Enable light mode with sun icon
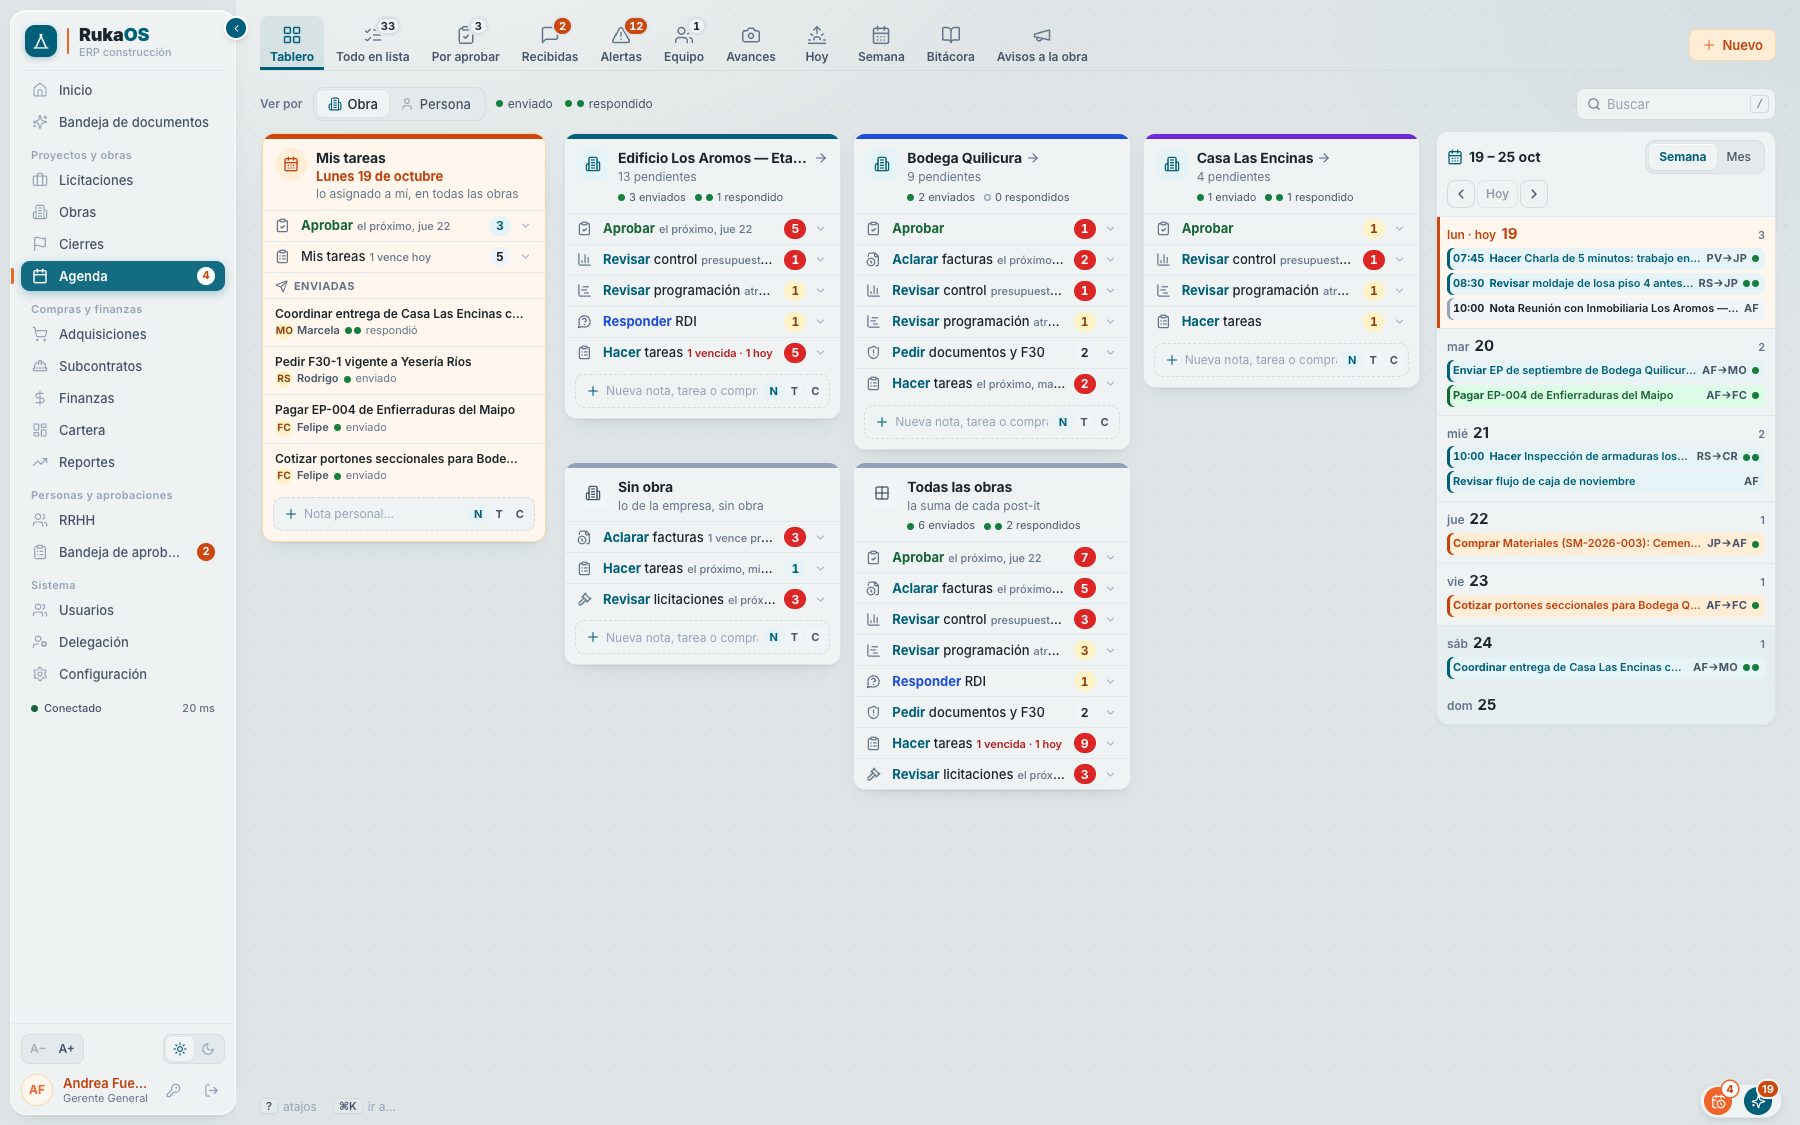The height and width of the screenshot is (1125, 1800). [180, 1049]
